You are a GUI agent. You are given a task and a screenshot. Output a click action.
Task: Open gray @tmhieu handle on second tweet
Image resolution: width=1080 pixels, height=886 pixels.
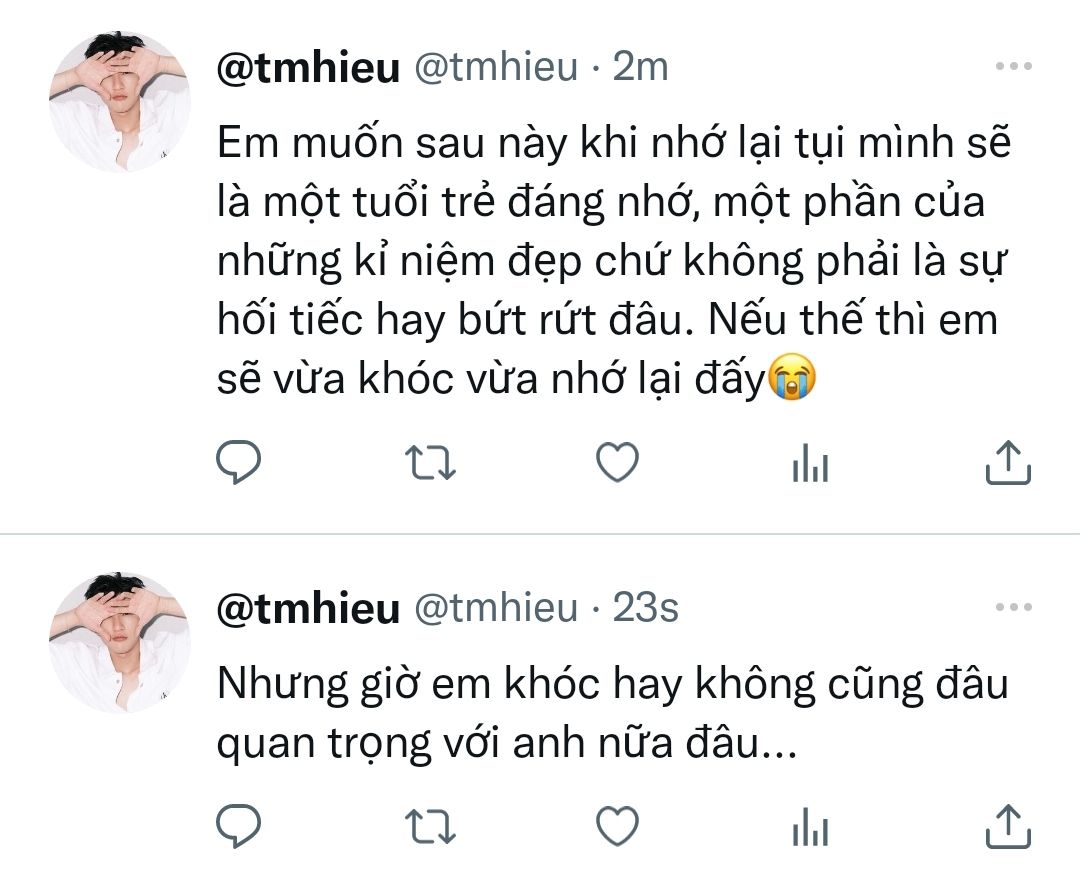point(495,608)
